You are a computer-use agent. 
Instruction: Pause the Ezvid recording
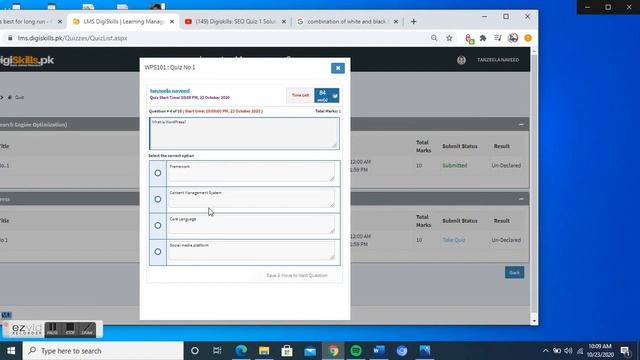click(x=52, y=329)
